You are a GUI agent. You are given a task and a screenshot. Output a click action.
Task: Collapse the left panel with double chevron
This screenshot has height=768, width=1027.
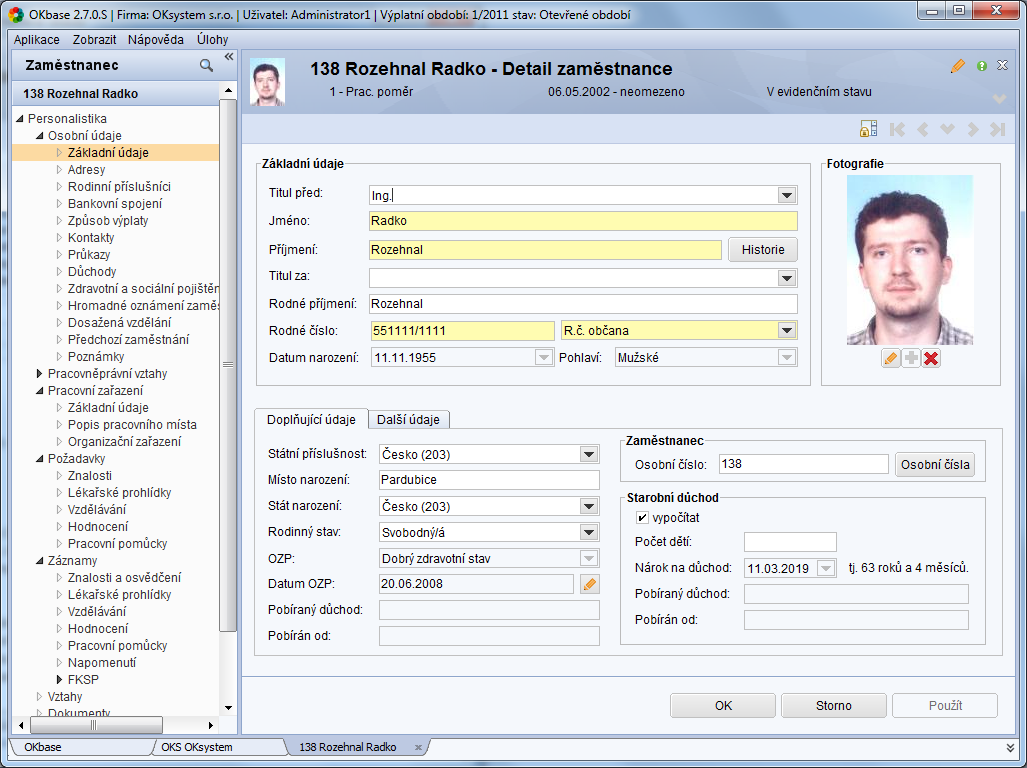click(229, 57)
